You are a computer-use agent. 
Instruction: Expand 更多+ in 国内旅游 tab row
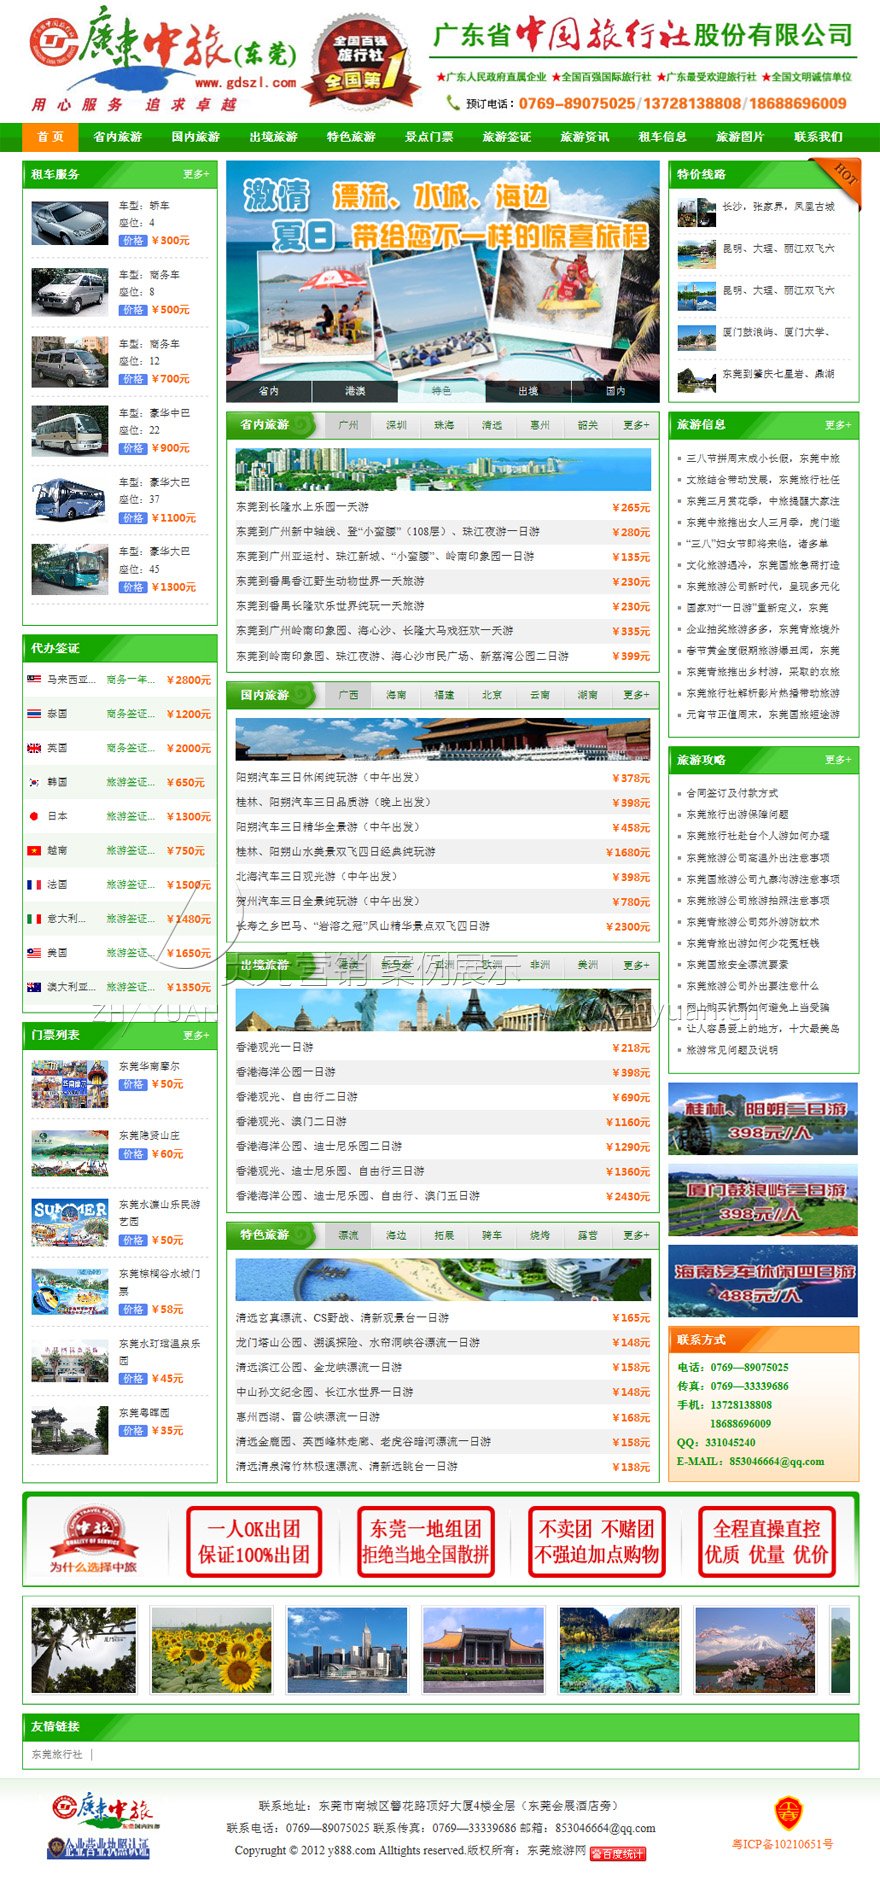click(636, 695)
